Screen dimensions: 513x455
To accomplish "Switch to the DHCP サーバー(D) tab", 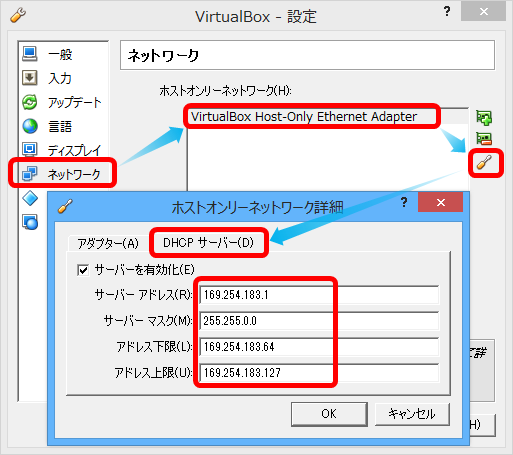I will [x=208, y=243].
